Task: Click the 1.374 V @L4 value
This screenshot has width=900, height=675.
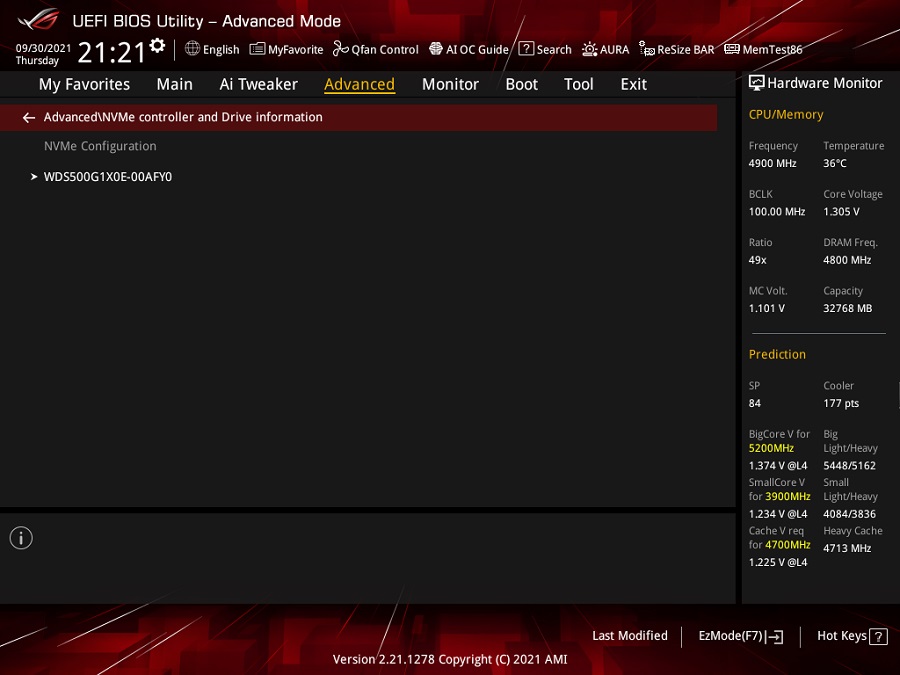Action: [x=778, y=465]
